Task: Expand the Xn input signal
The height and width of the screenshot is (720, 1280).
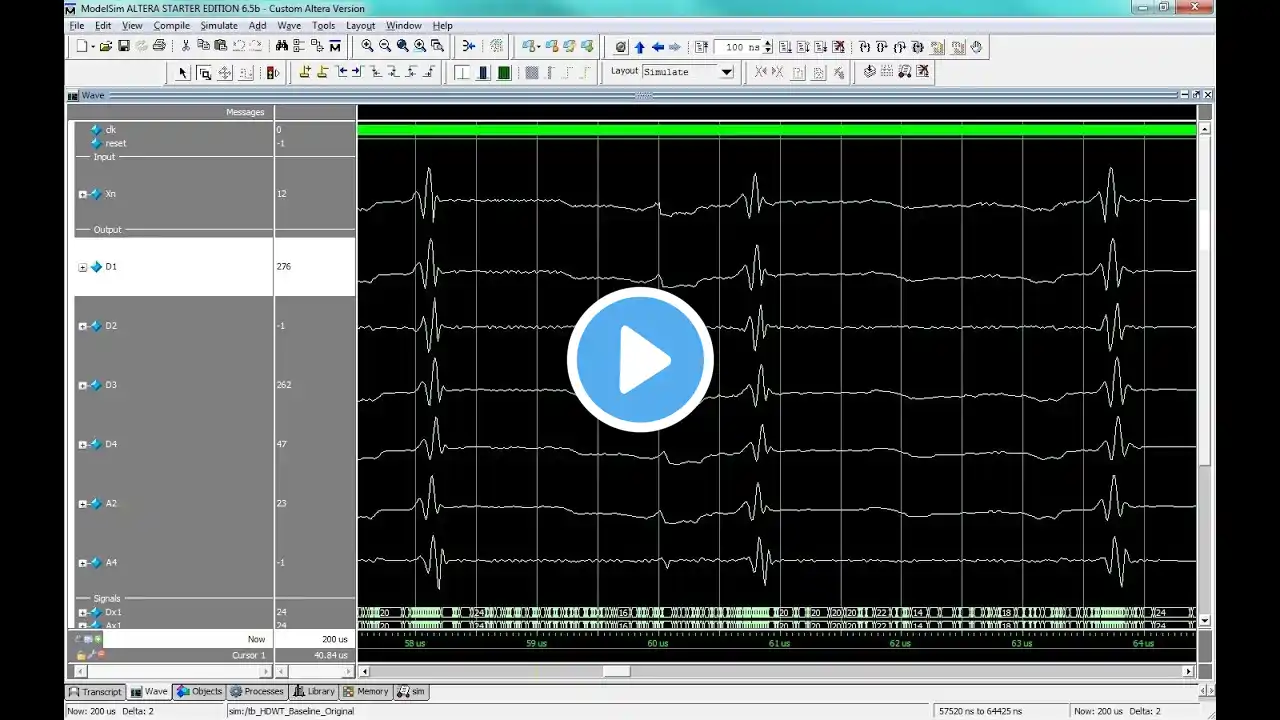Action: point(83,194)
